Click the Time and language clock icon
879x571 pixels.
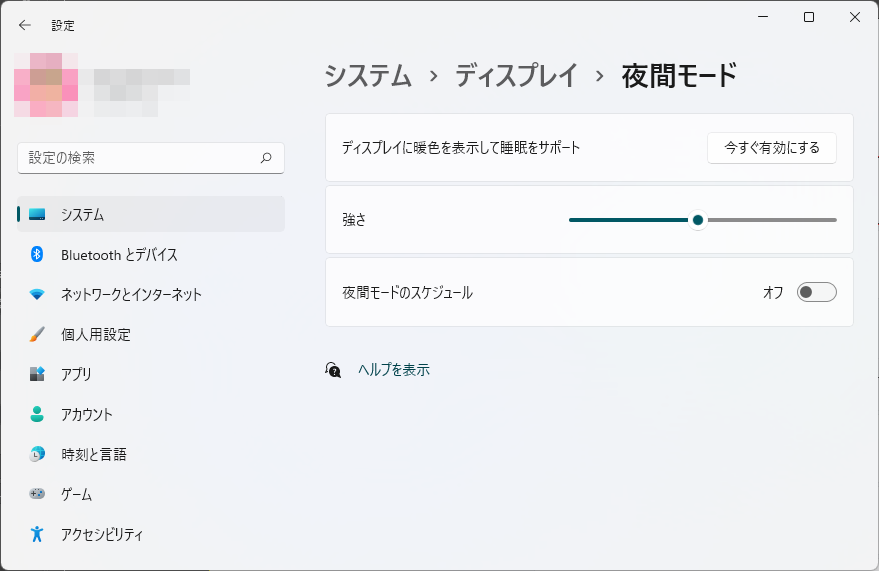pyautogui.click(x=37, y=454)
